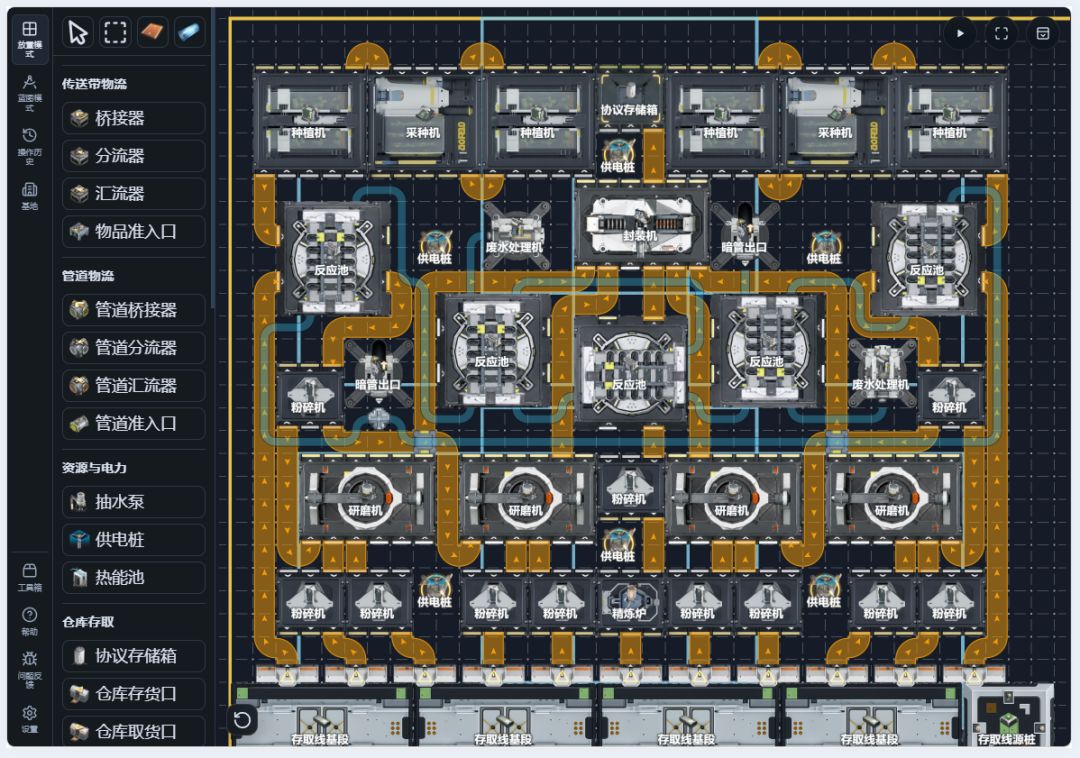Select the dashed marquee selection tool
The image size is (1080, 758).
115,32
